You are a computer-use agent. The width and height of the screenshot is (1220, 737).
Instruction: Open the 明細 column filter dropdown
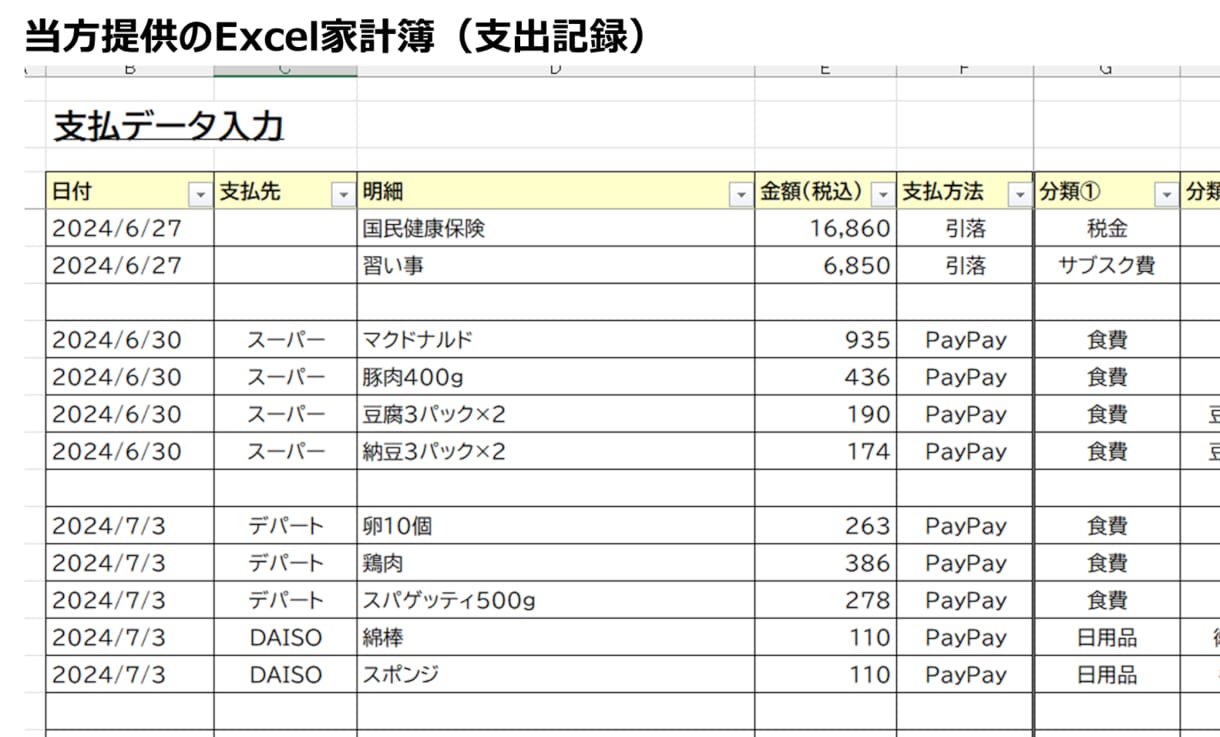[x=741, y=195]
